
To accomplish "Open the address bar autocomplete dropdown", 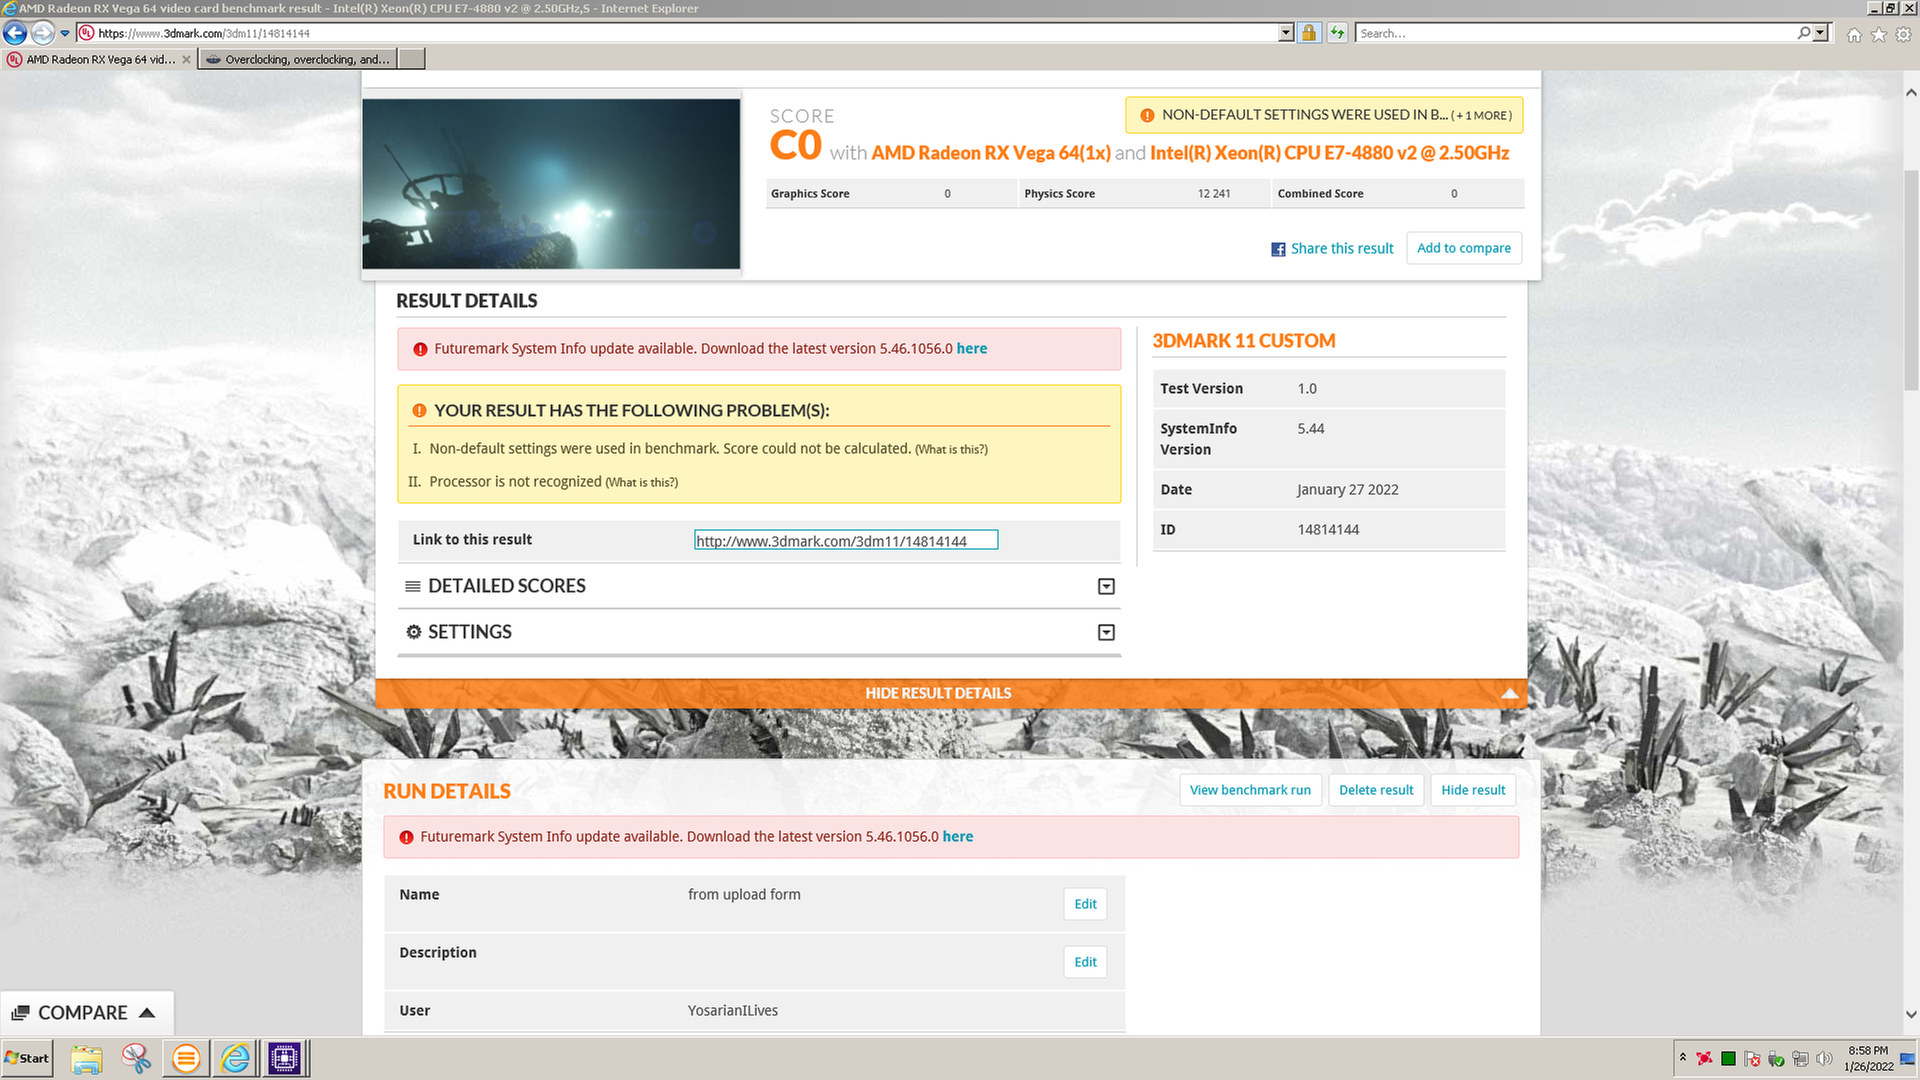I will (x=1286, y=33).
